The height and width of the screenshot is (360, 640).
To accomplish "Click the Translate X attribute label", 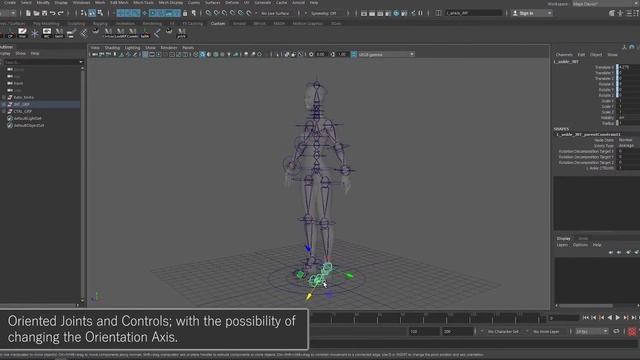I will click(x=604, y=67).
